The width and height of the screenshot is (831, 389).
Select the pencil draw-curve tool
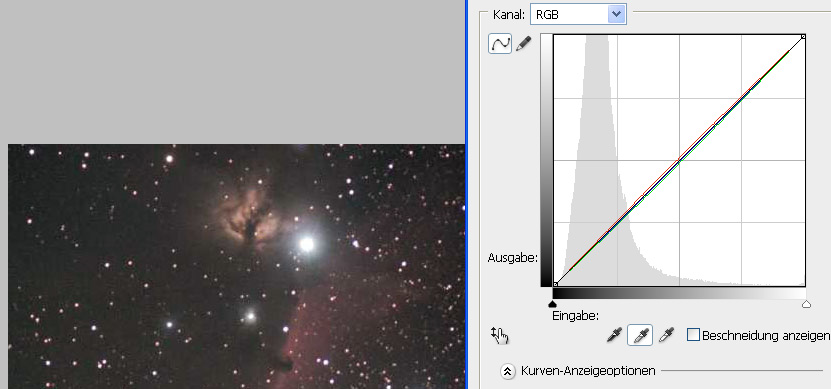(523, 43)
